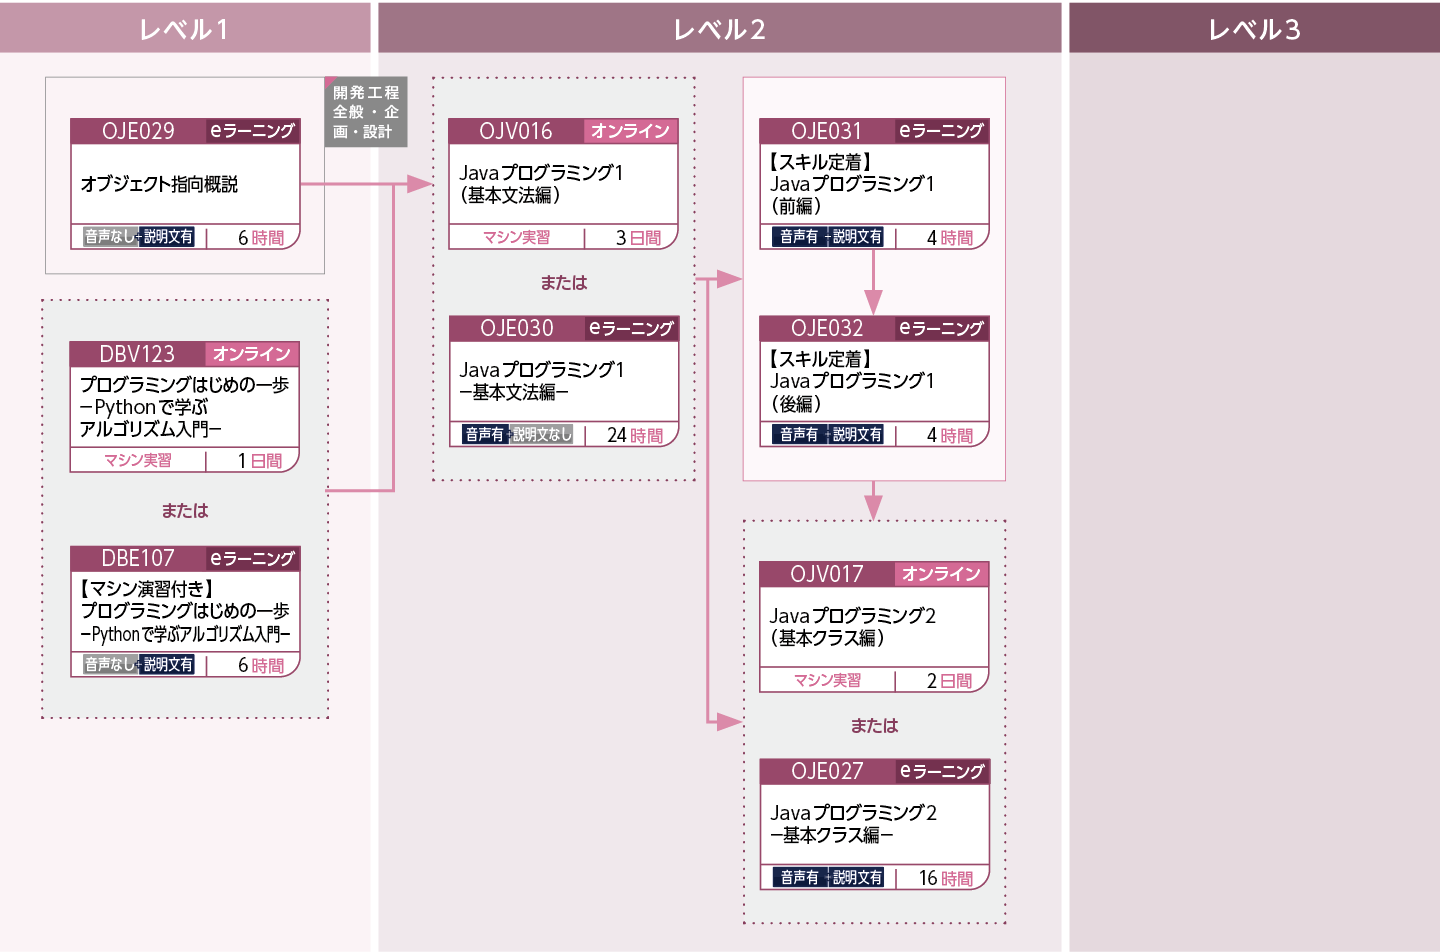The image size is (1440, 952).
Task: Open course code OJV017
Action: tap(826, 574)
